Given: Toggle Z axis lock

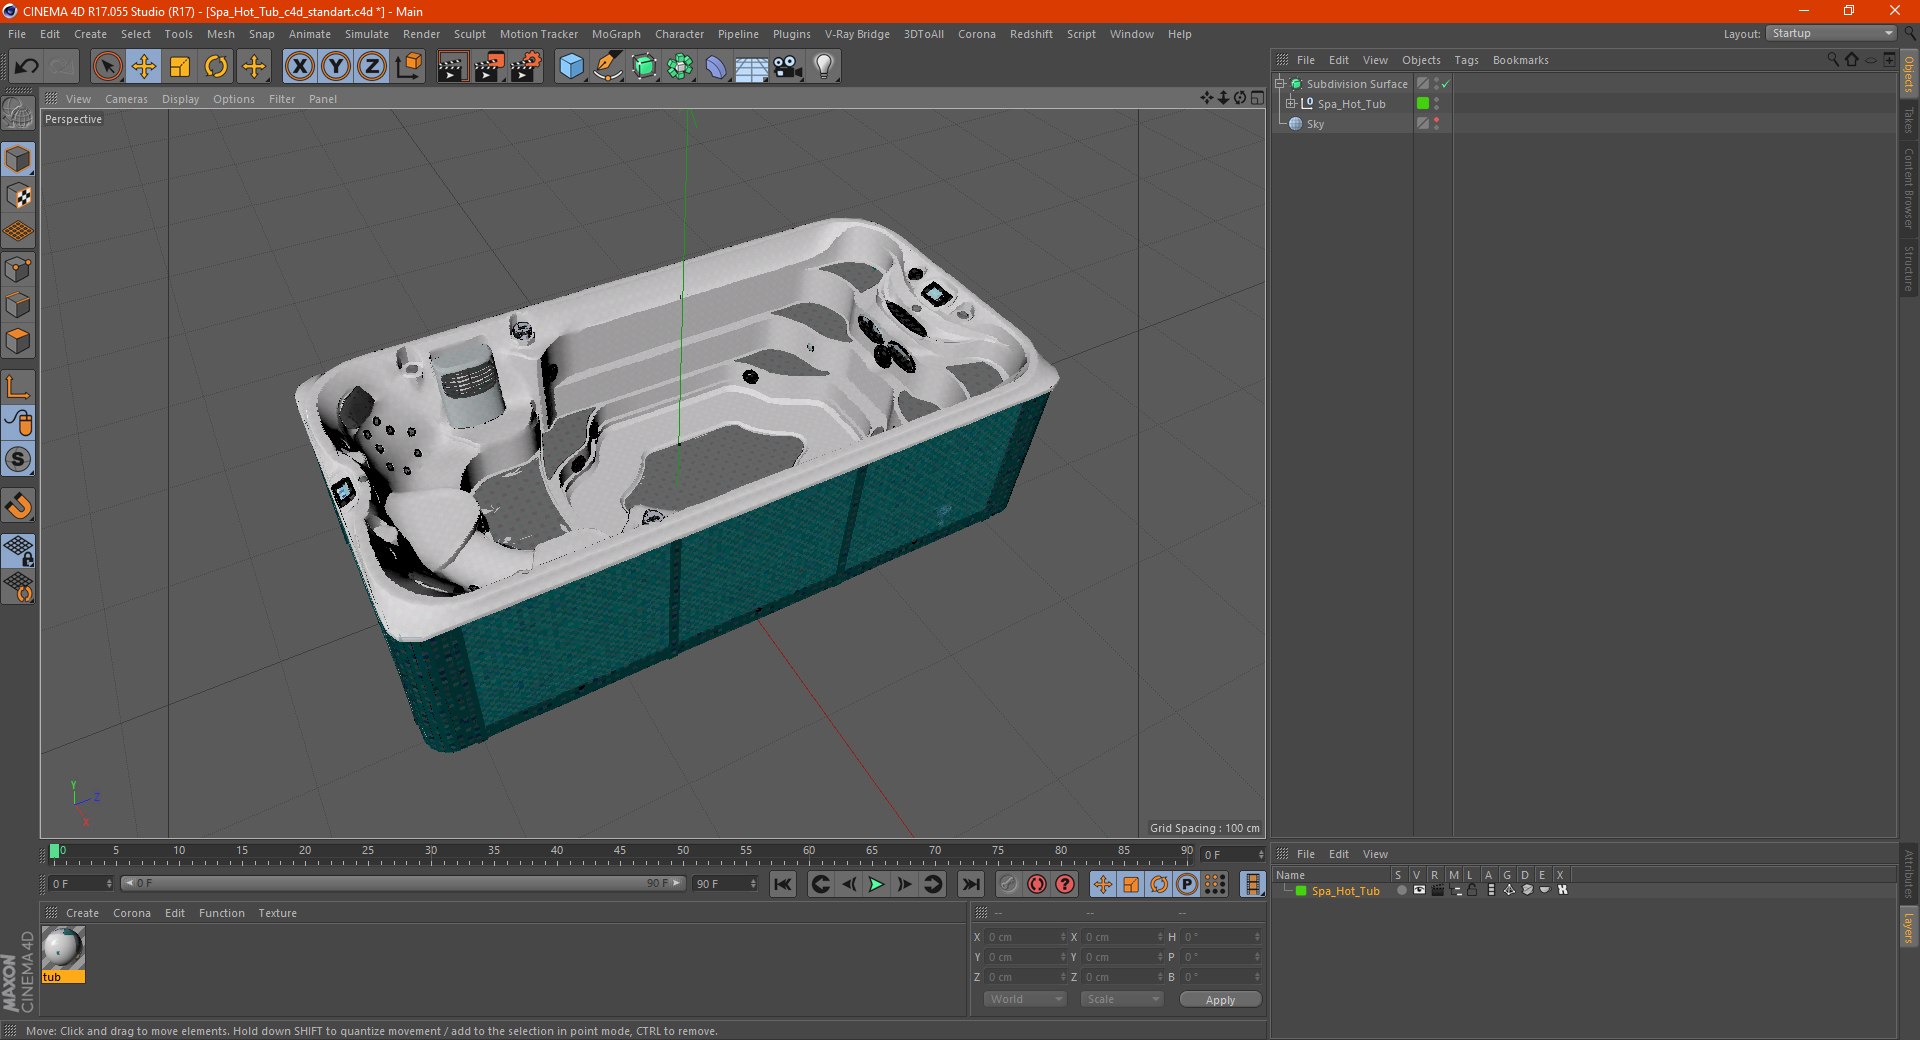Looking at the screenshot, I should (x=371, y=67).
